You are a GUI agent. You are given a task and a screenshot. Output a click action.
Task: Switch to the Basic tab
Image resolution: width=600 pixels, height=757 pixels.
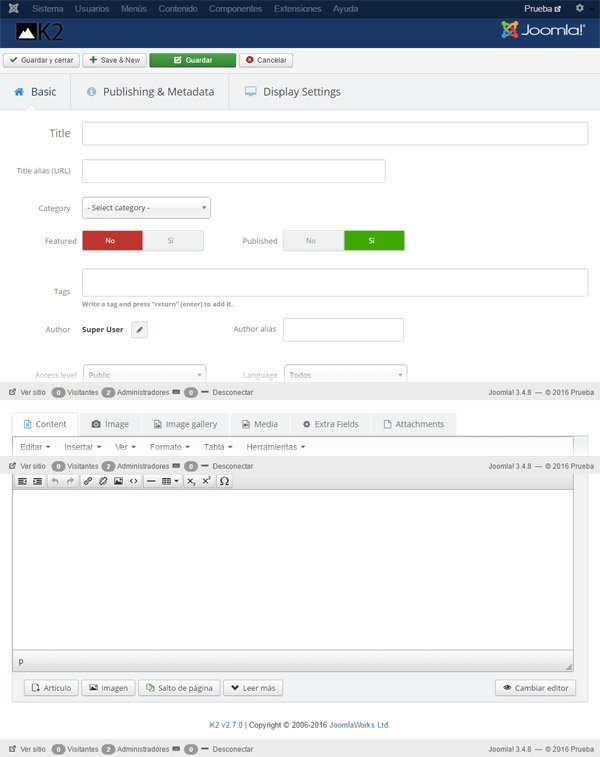[x=35, y=92]
